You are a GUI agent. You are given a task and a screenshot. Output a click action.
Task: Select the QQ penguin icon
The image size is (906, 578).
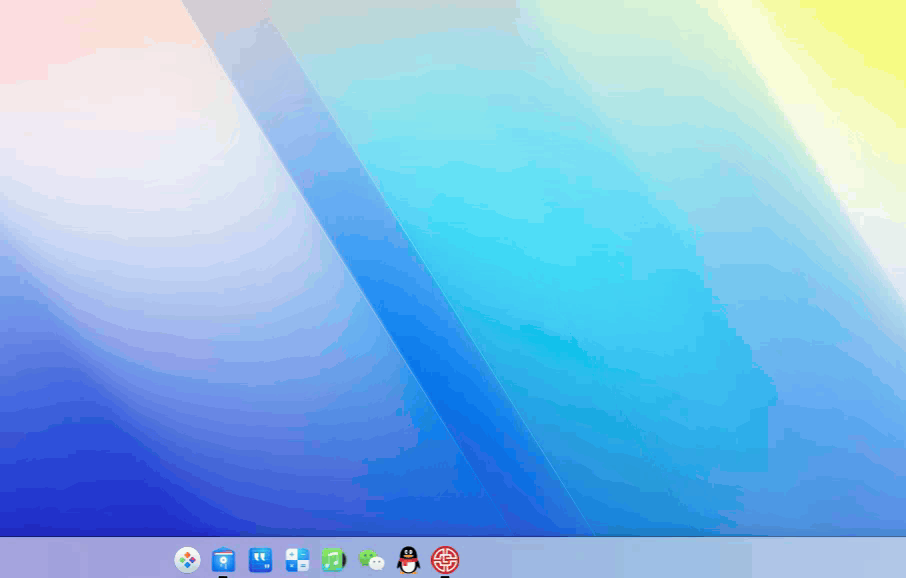tap(406, 560)
